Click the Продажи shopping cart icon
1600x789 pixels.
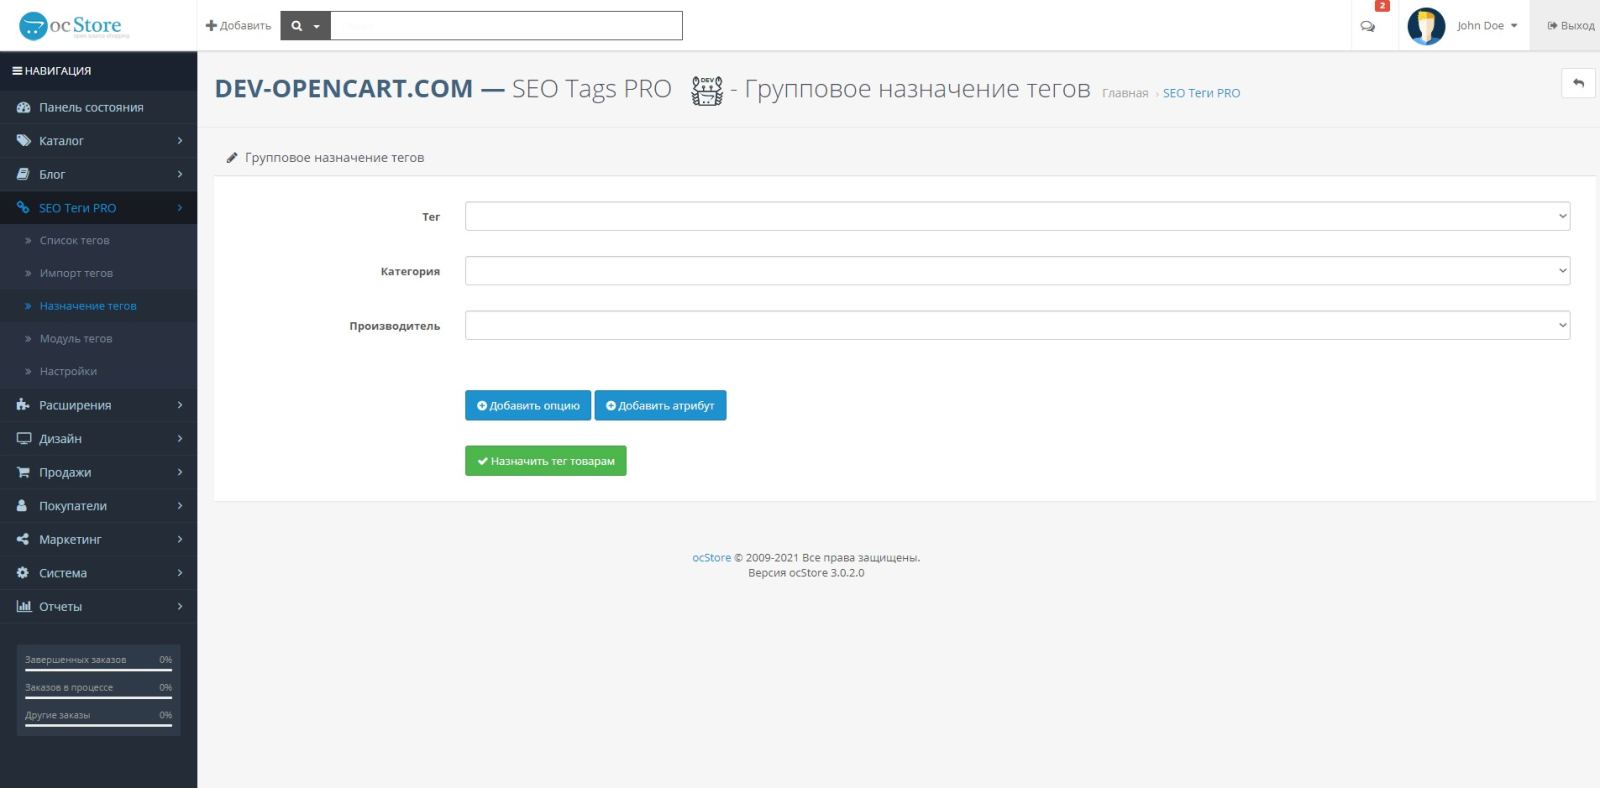[x=23, y=472]
